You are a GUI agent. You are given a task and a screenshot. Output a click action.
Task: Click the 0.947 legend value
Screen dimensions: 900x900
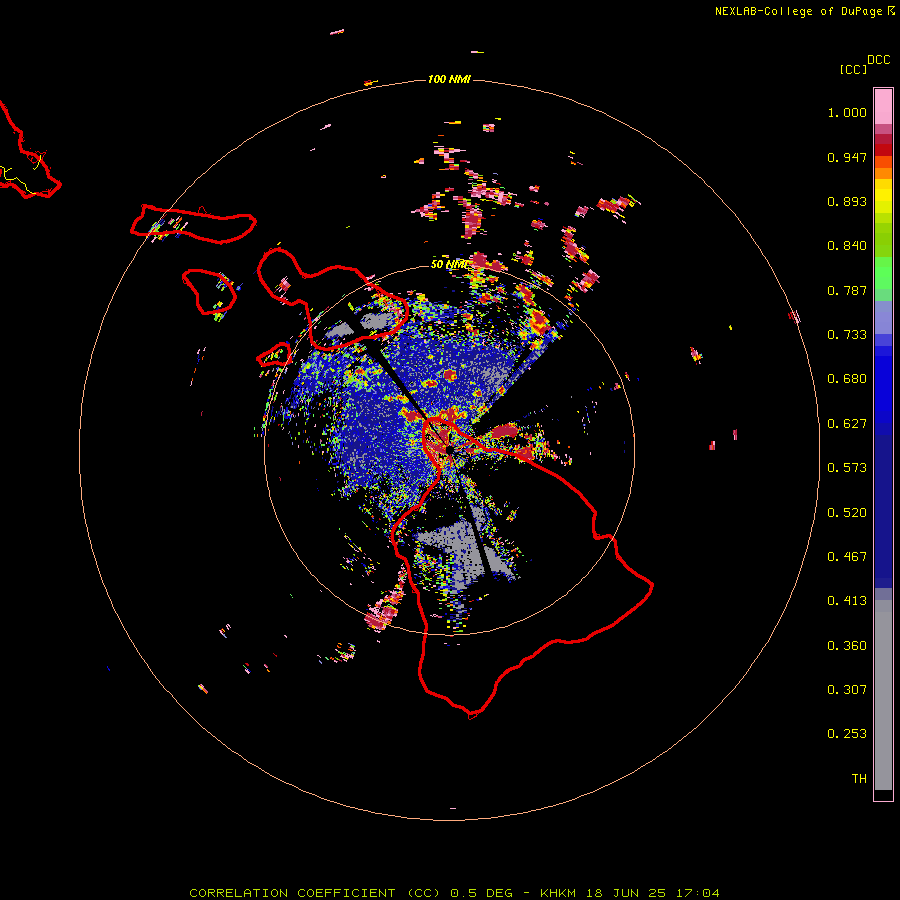pos(847,157)
